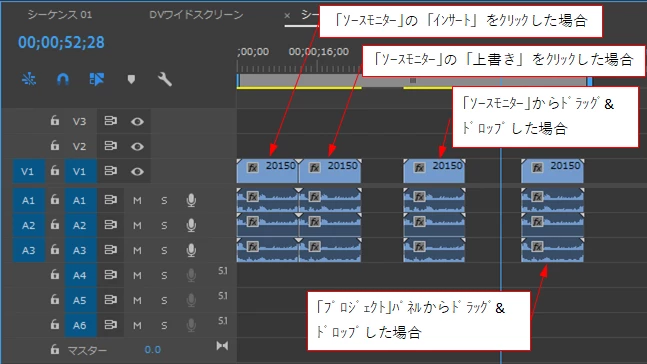Lock the マスター track
The width and height of the screenshot is (647, 364).
click(x=54, y=350)
